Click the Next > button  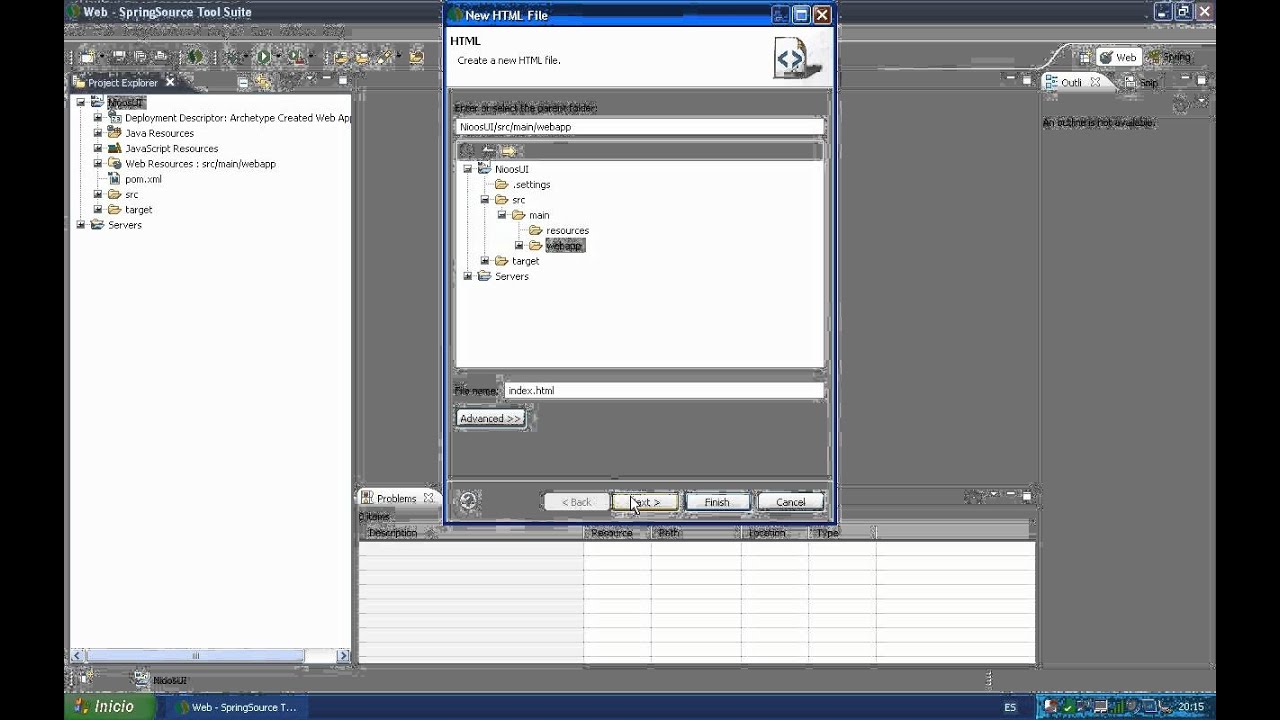pyautogui.click(x=645, y=502)
